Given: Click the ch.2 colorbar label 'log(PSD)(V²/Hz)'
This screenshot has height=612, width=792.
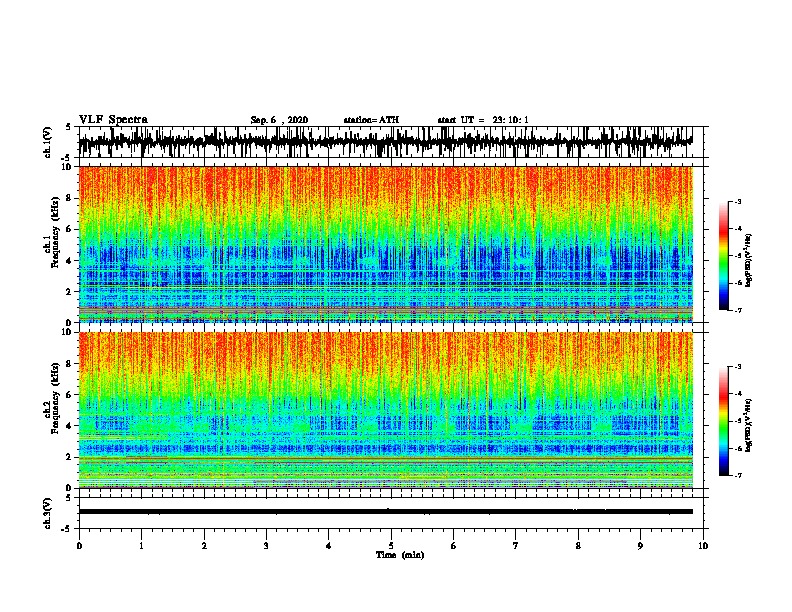Looking at the screenshot, I should 749,425.
